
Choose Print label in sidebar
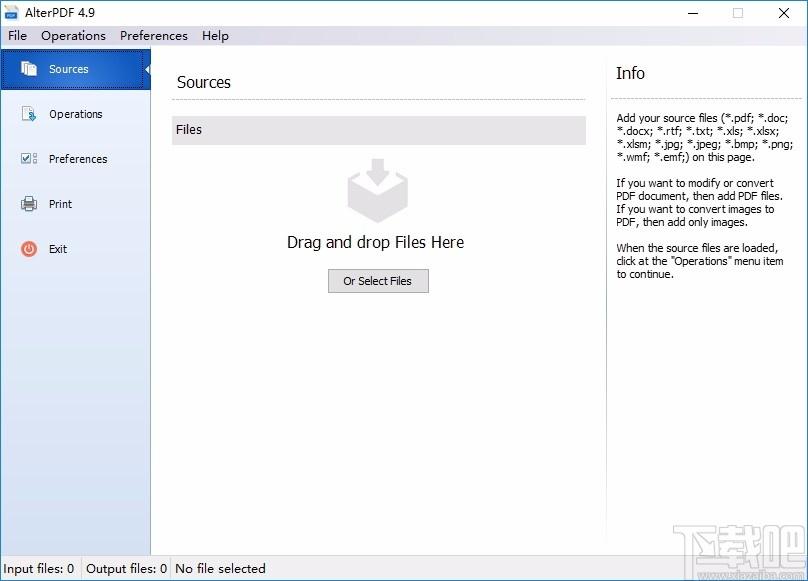[60, 204]
